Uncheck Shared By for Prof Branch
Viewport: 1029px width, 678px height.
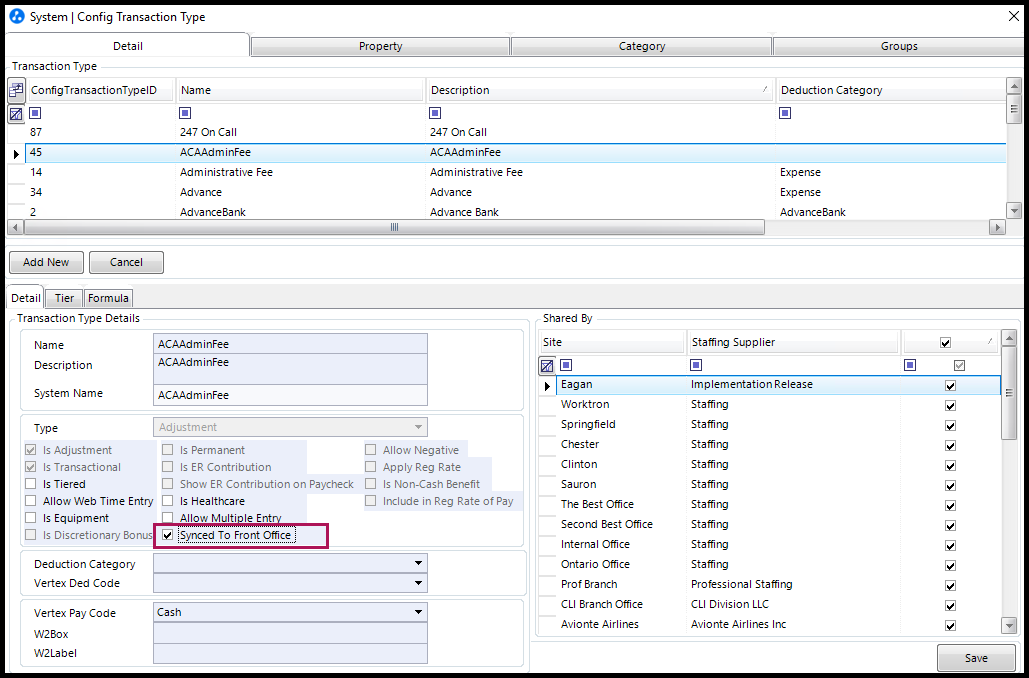click(x=950, y=585)
